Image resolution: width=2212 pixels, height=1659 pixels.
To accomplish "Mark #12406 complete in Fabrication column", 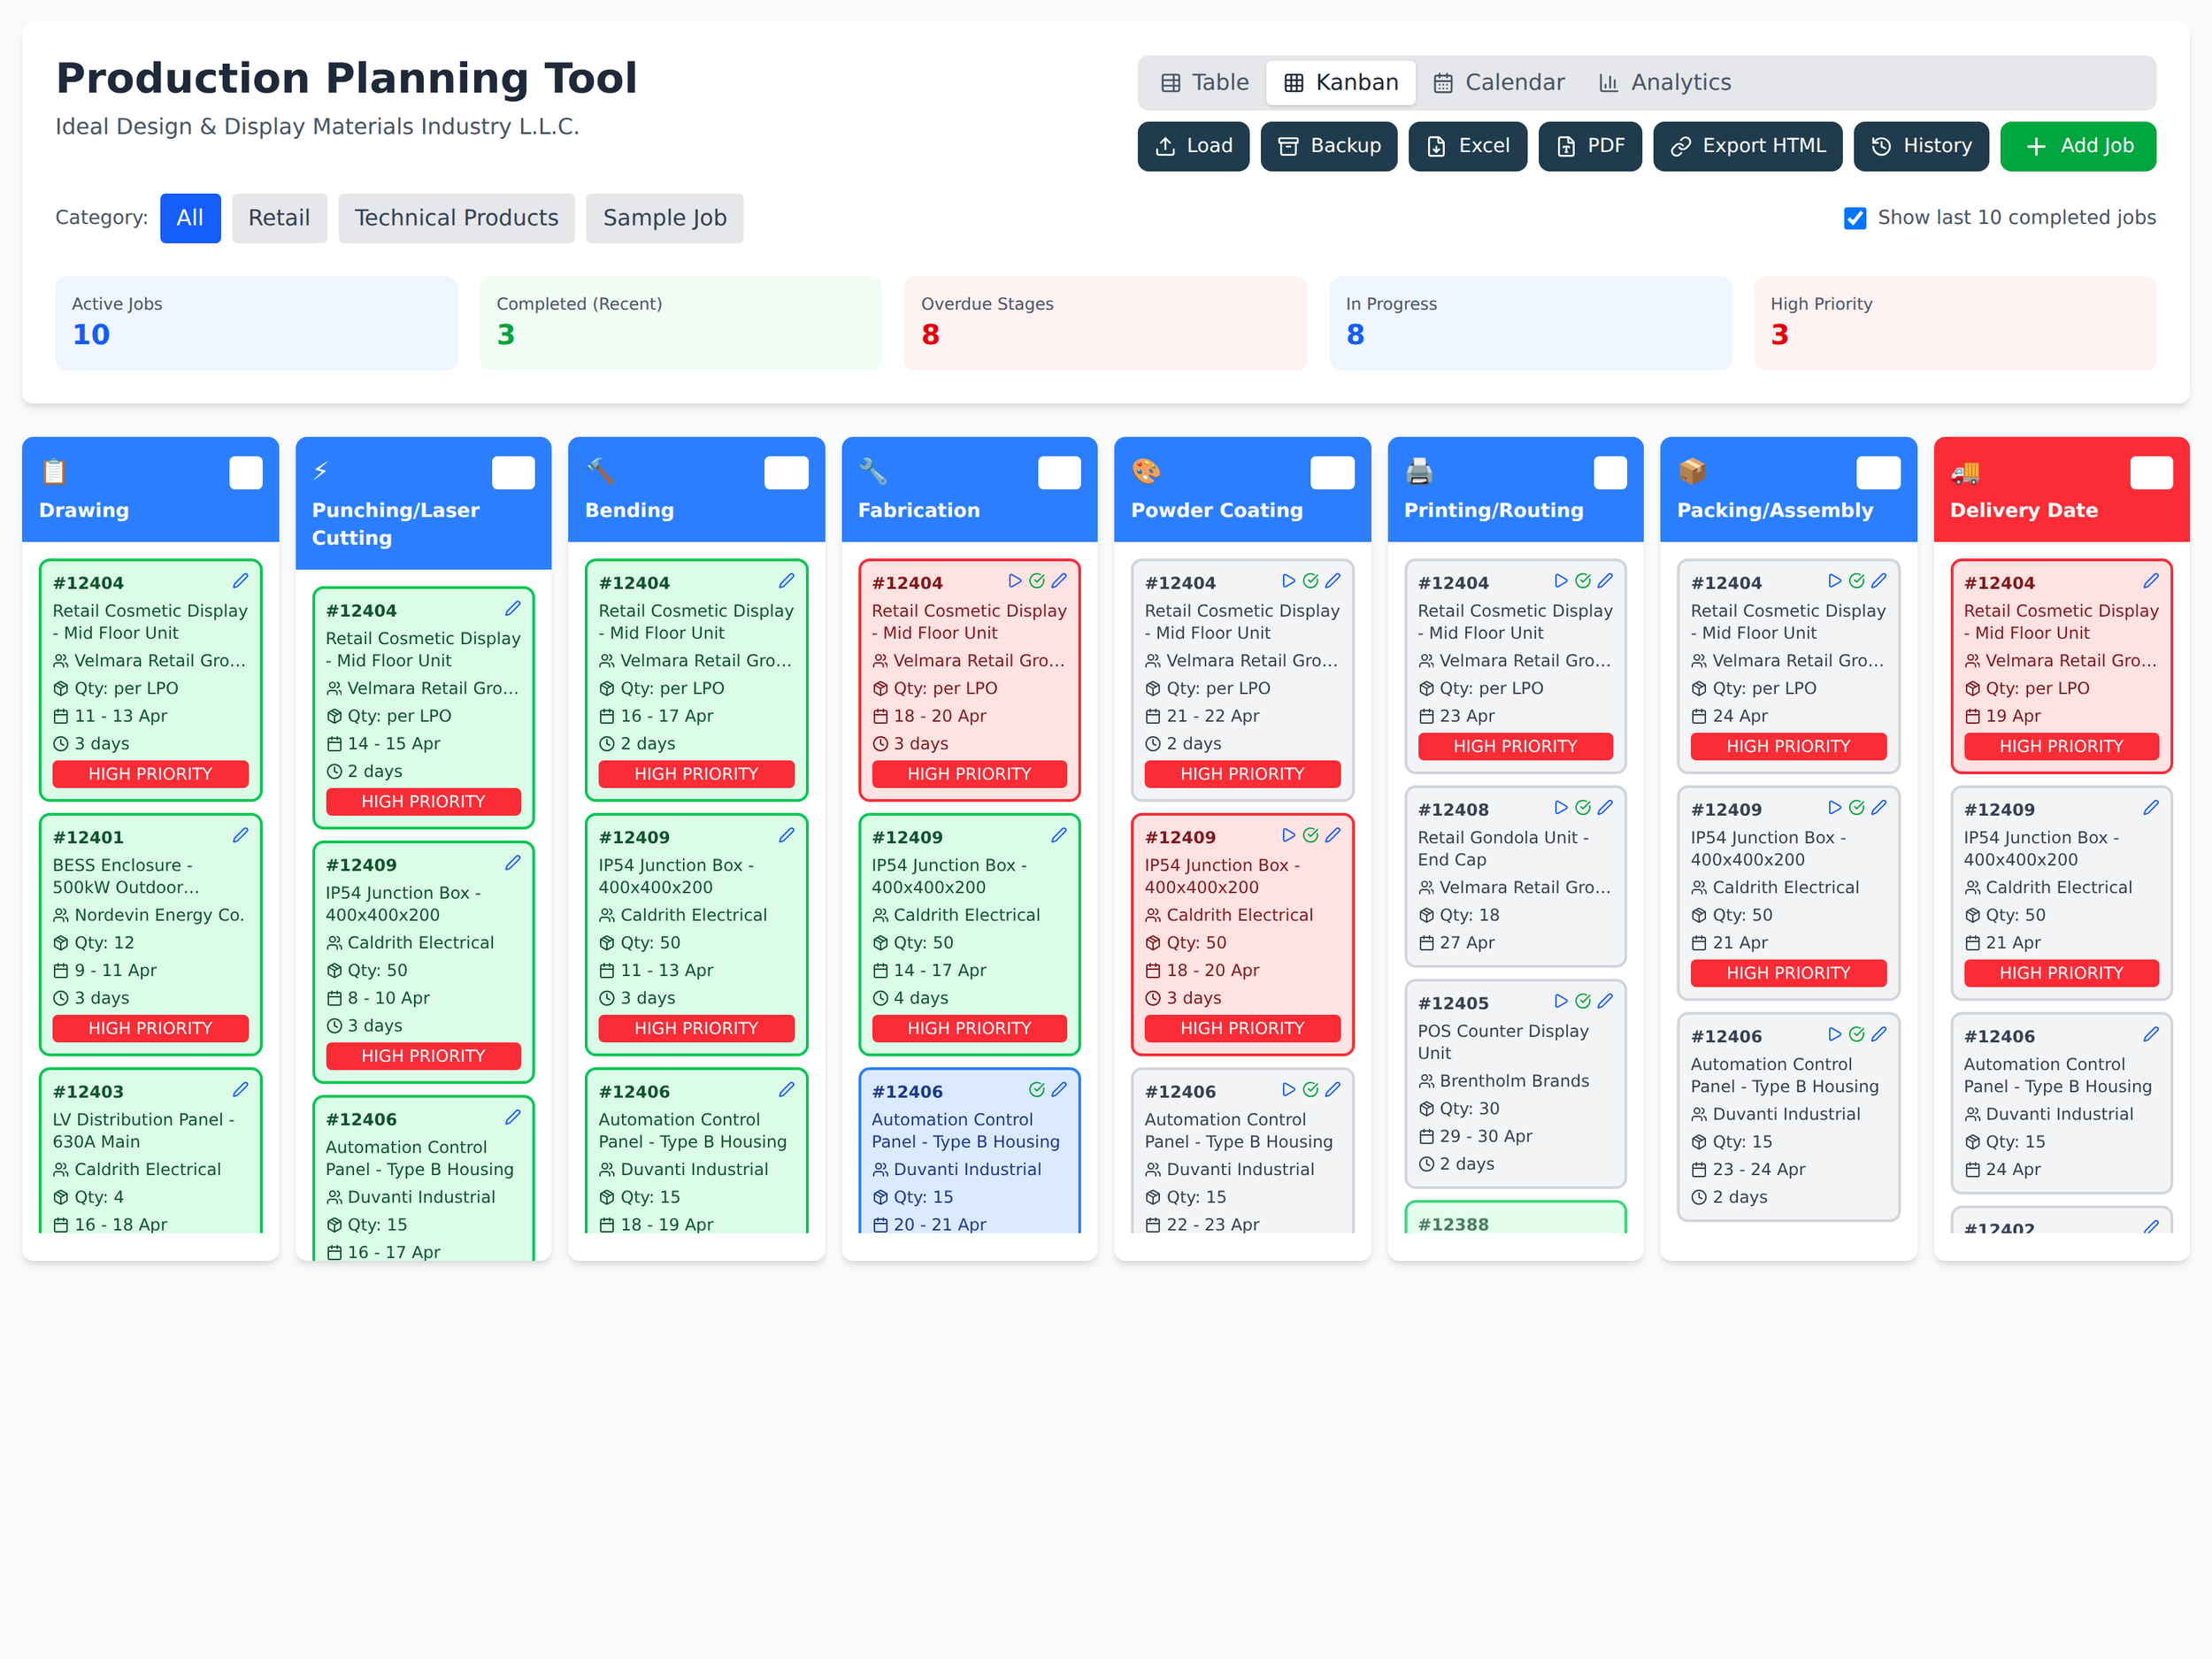I will (1037, 1089).
